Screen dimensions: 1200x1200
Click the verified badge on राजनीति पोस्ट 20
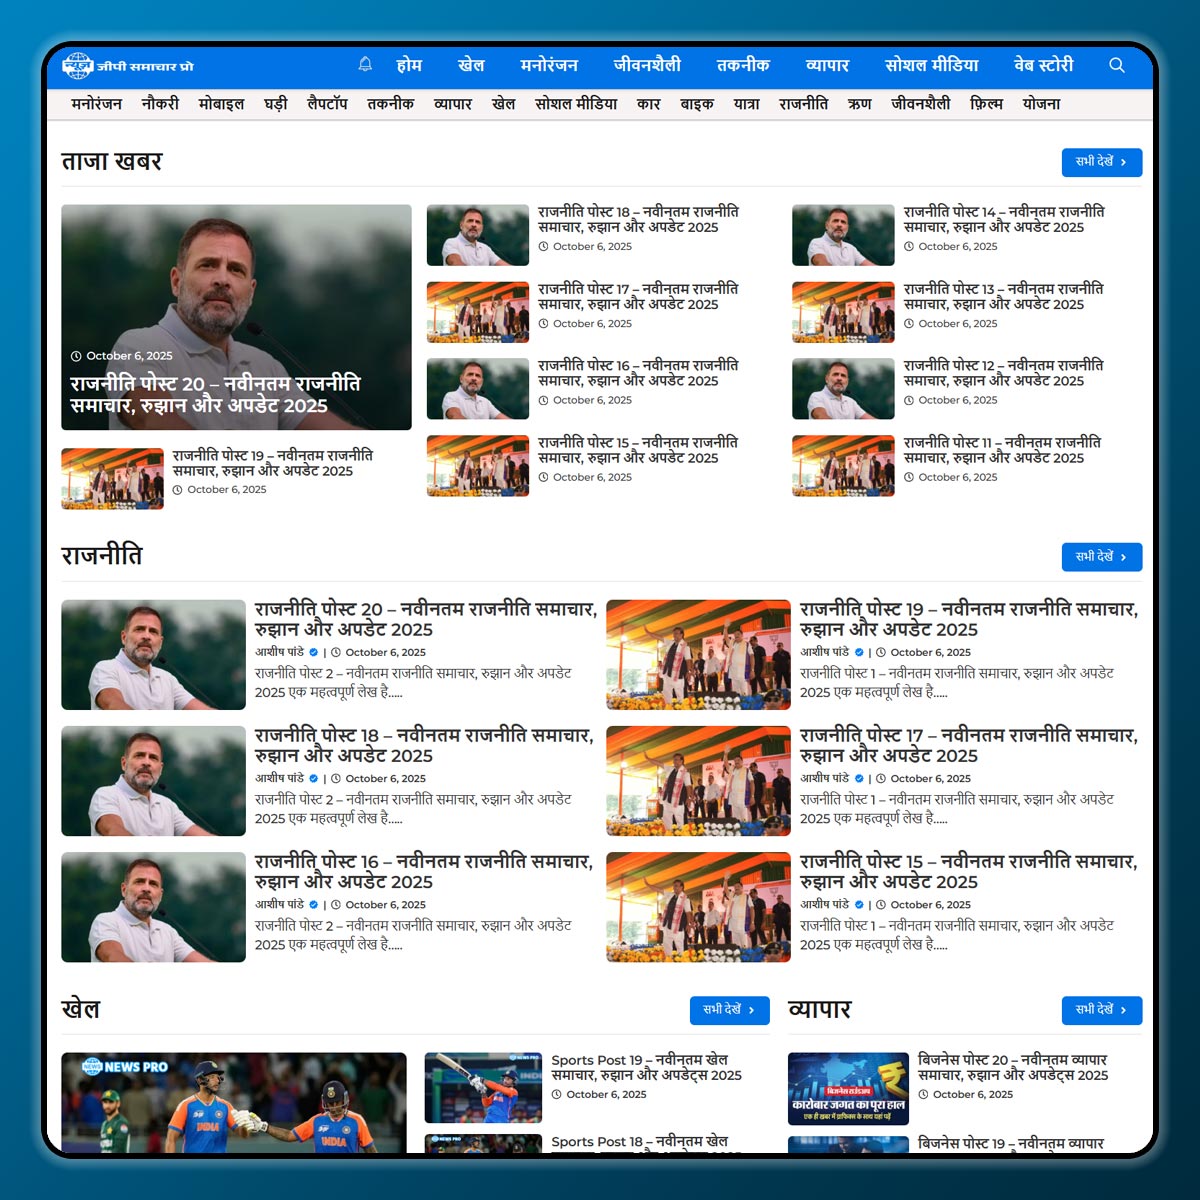(313, 652)
